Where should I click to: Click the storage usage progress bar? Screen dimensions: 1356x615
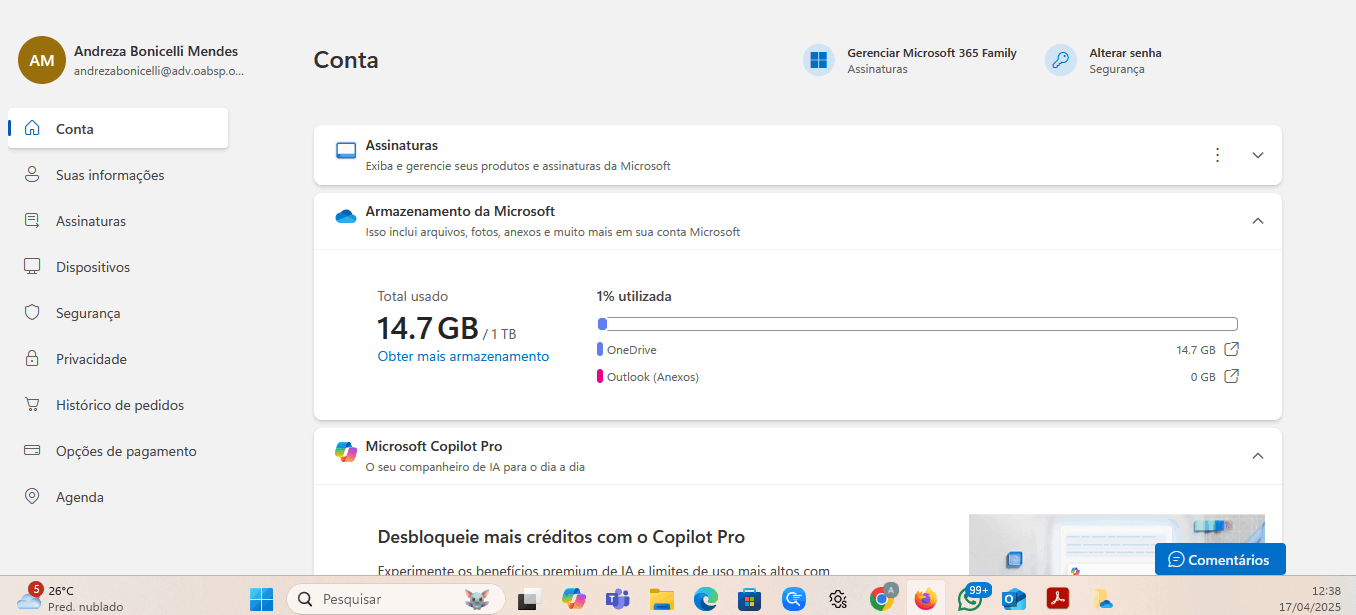click(917, 324)
